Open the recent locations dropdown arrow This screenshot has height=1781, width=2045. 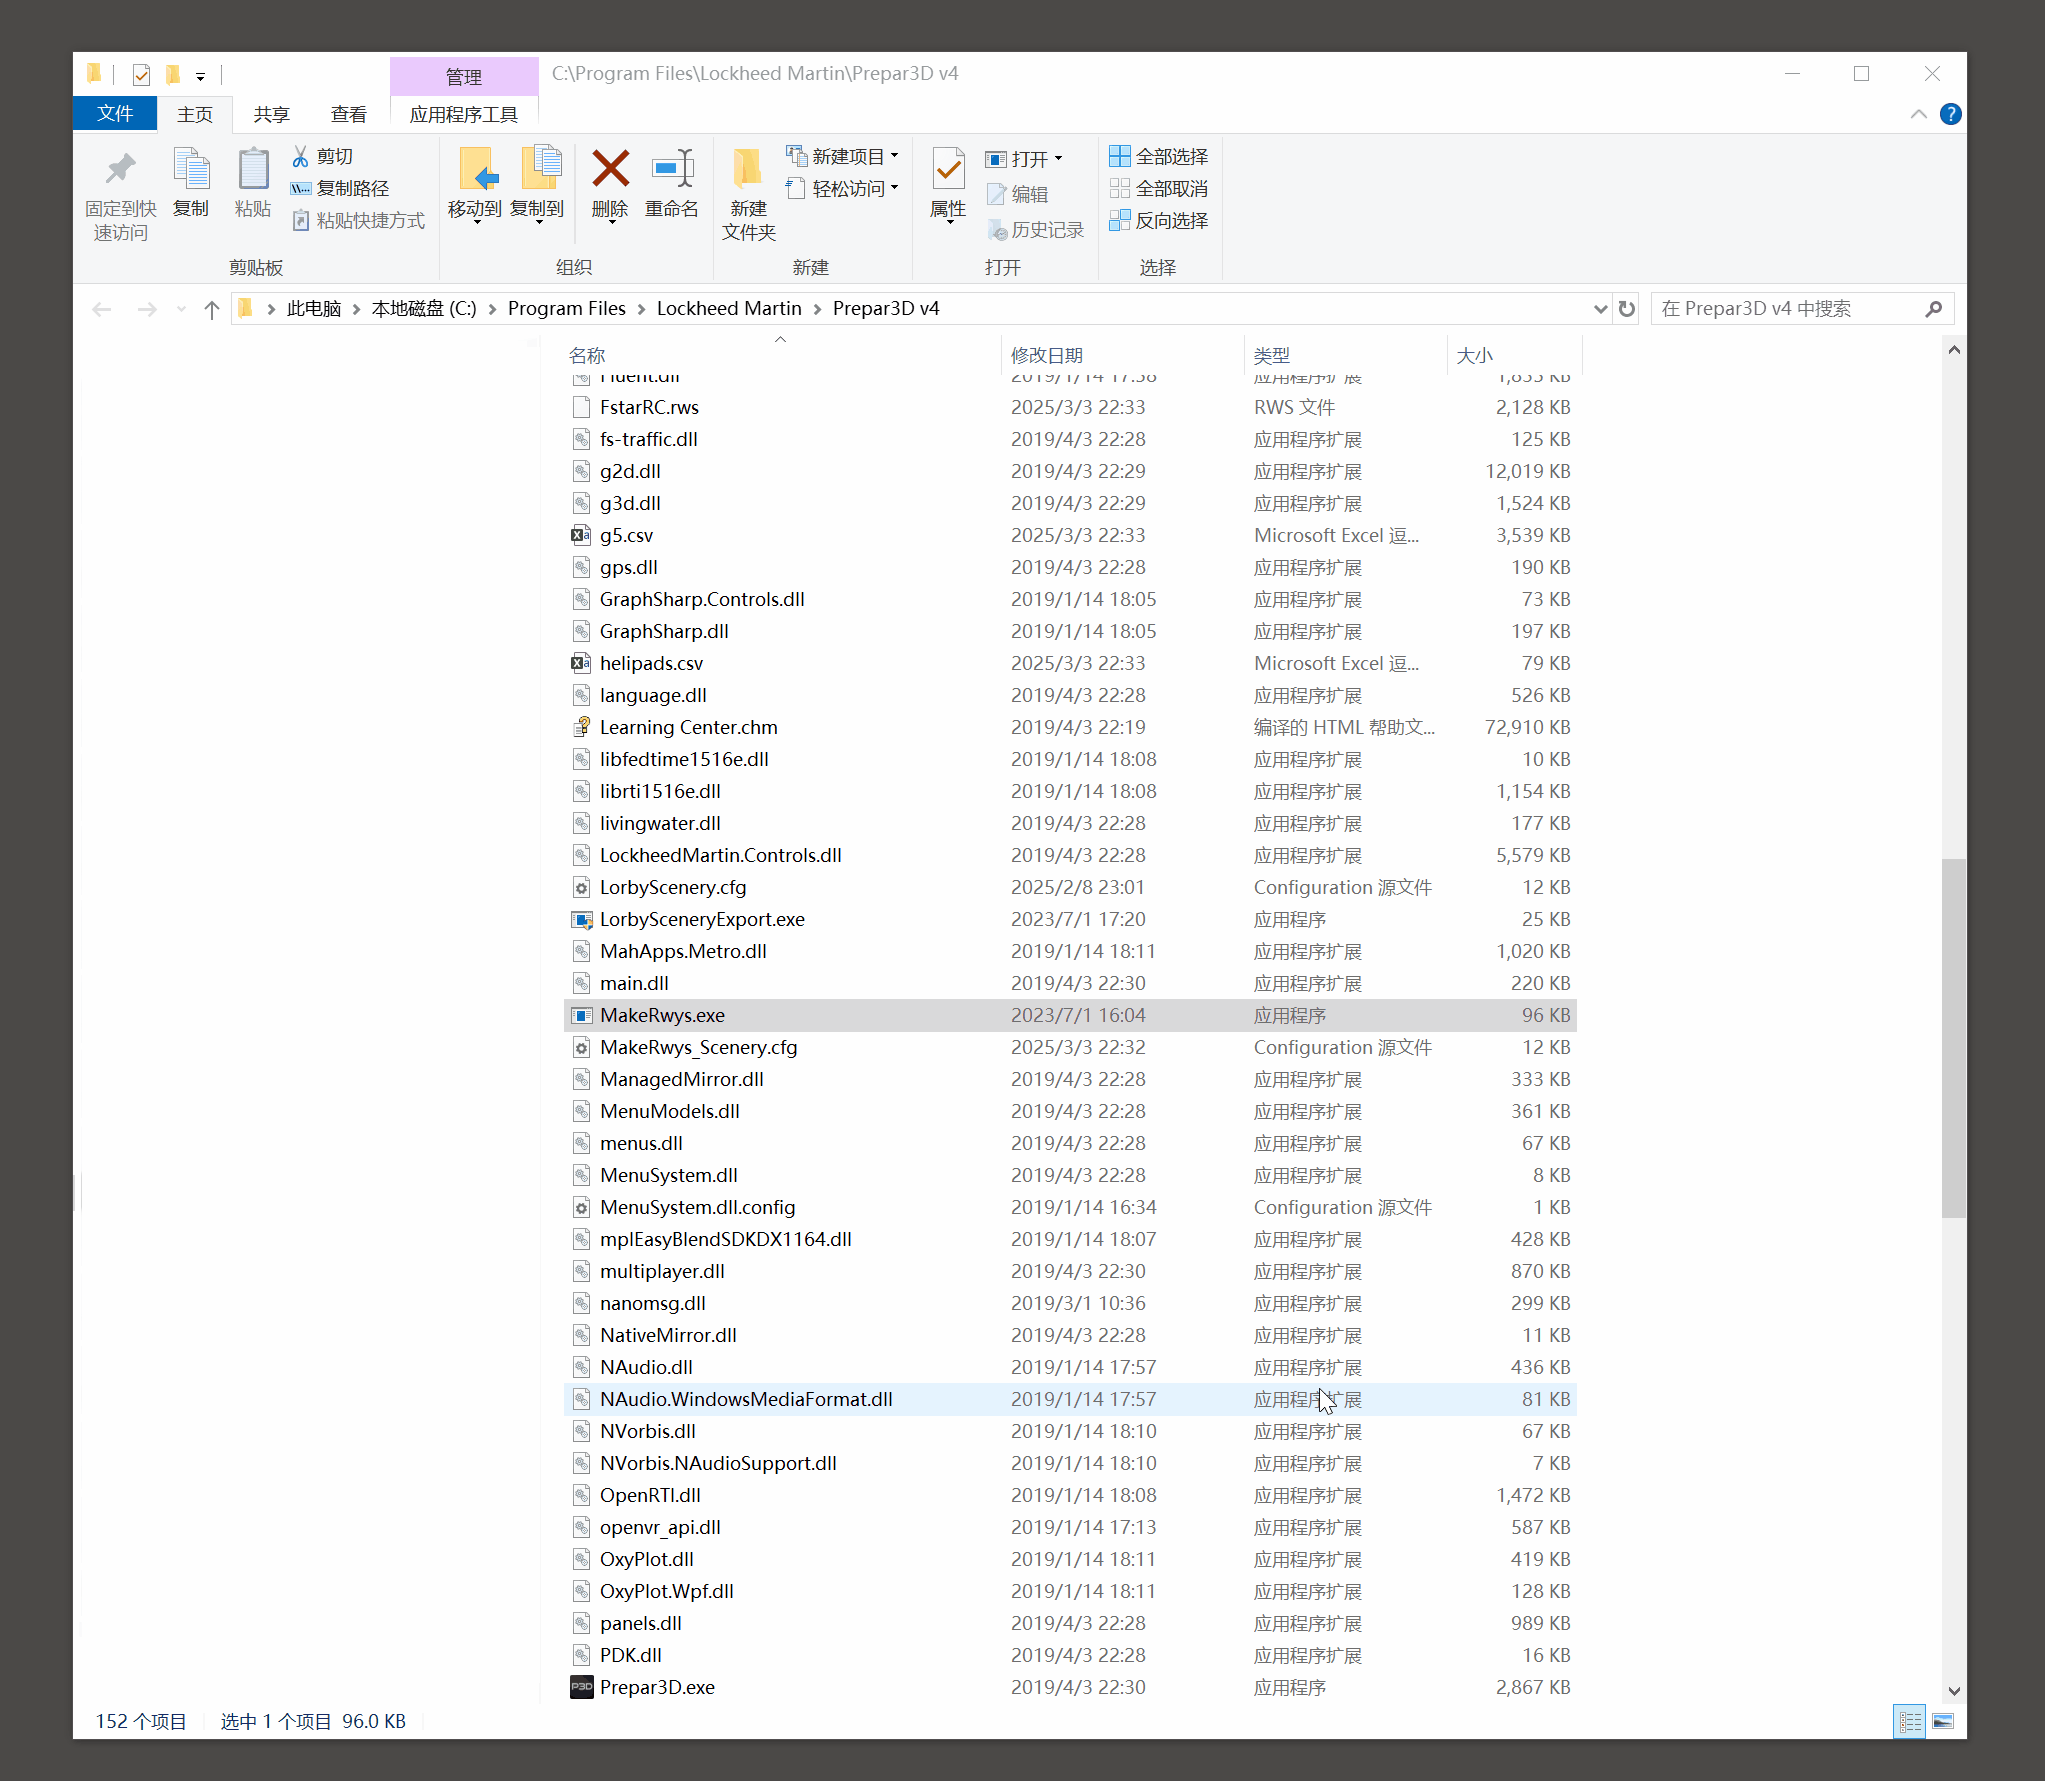181,309
